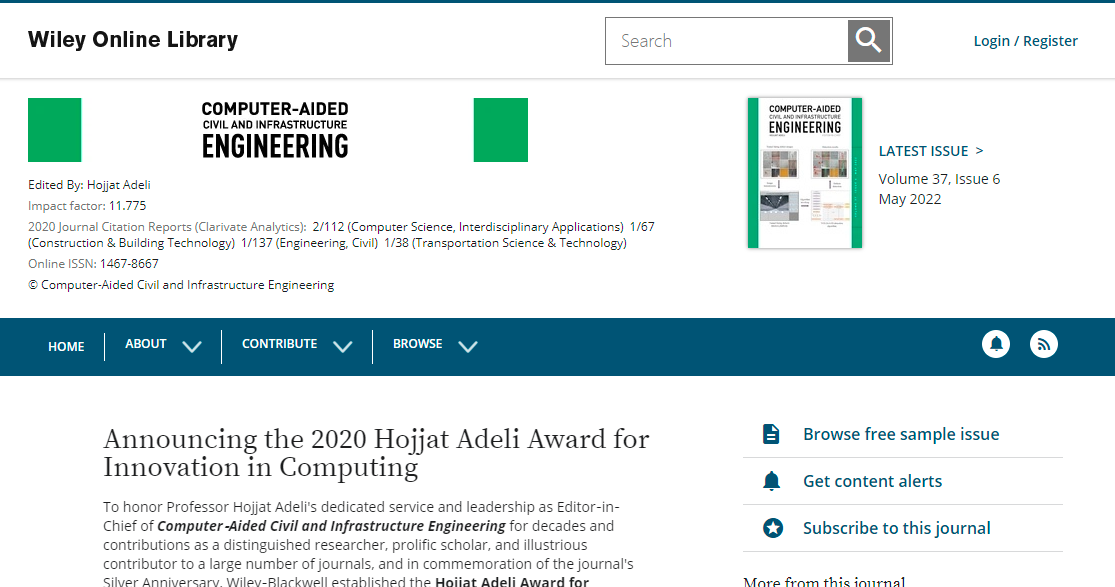Screen dimensions: 1115x587
Task: Click the left green square logo
Action: coord(55,130)
